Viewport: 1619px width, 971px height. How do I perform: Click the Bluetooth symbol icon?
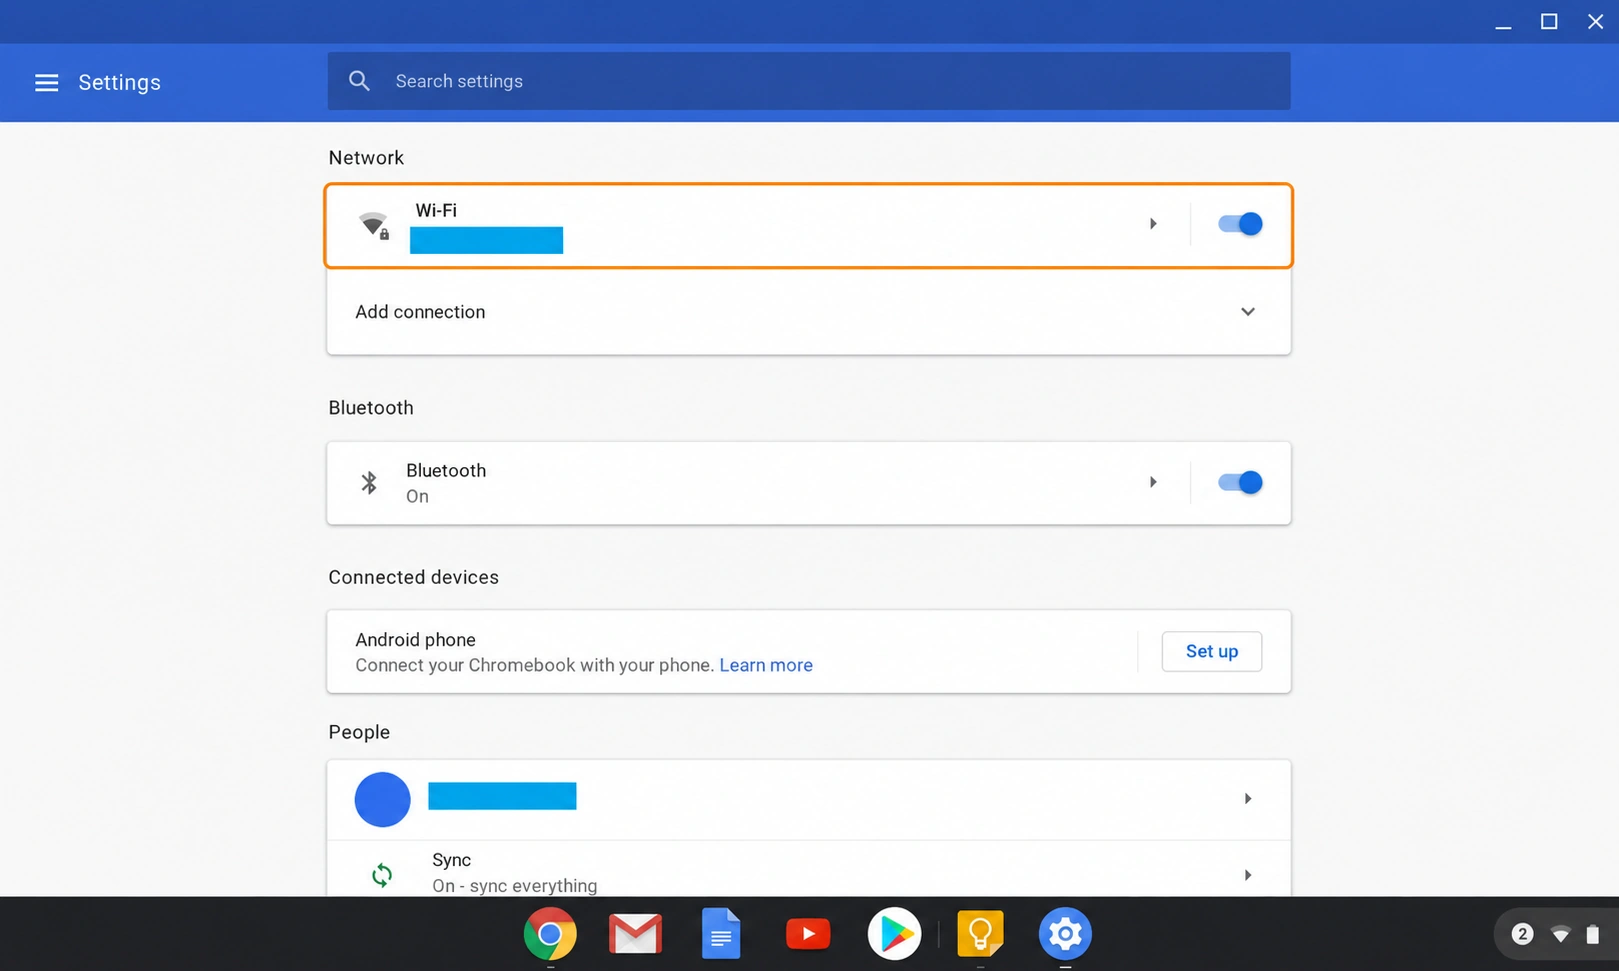[369, 483]
